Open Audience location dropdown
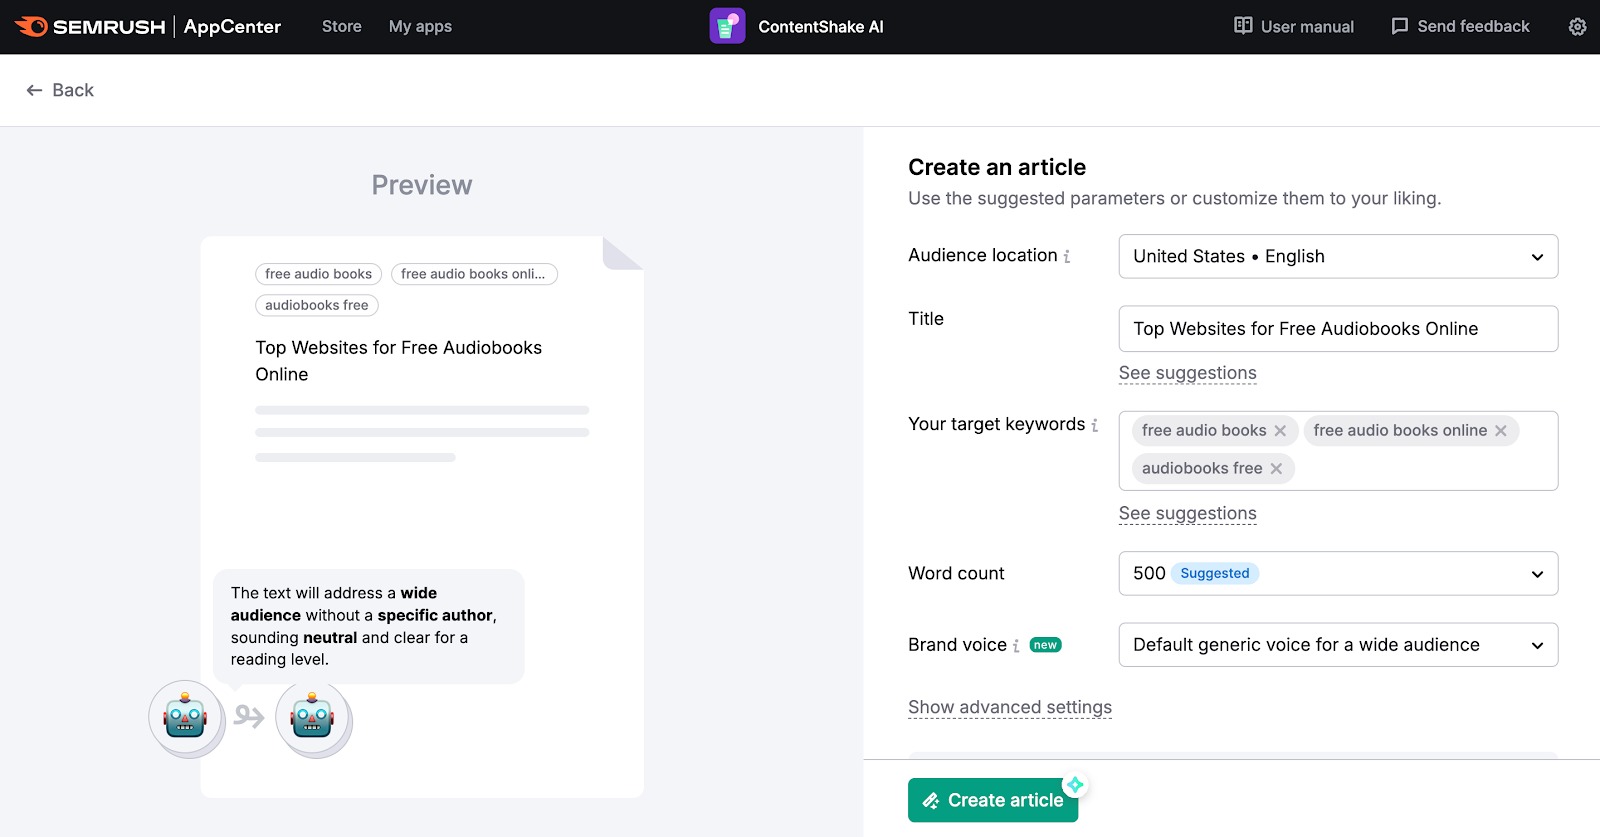 tap(1338, 256)
